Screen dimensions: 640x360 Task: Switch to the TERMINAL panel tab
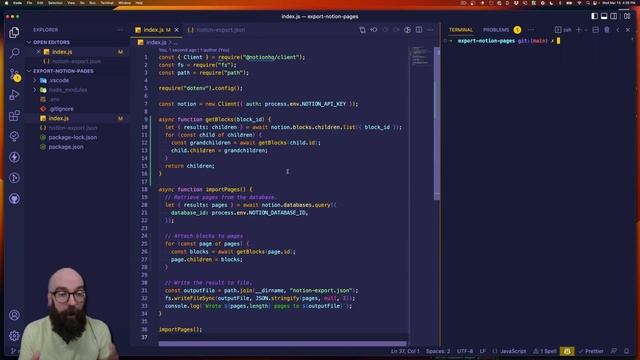[x=460, y=30]
